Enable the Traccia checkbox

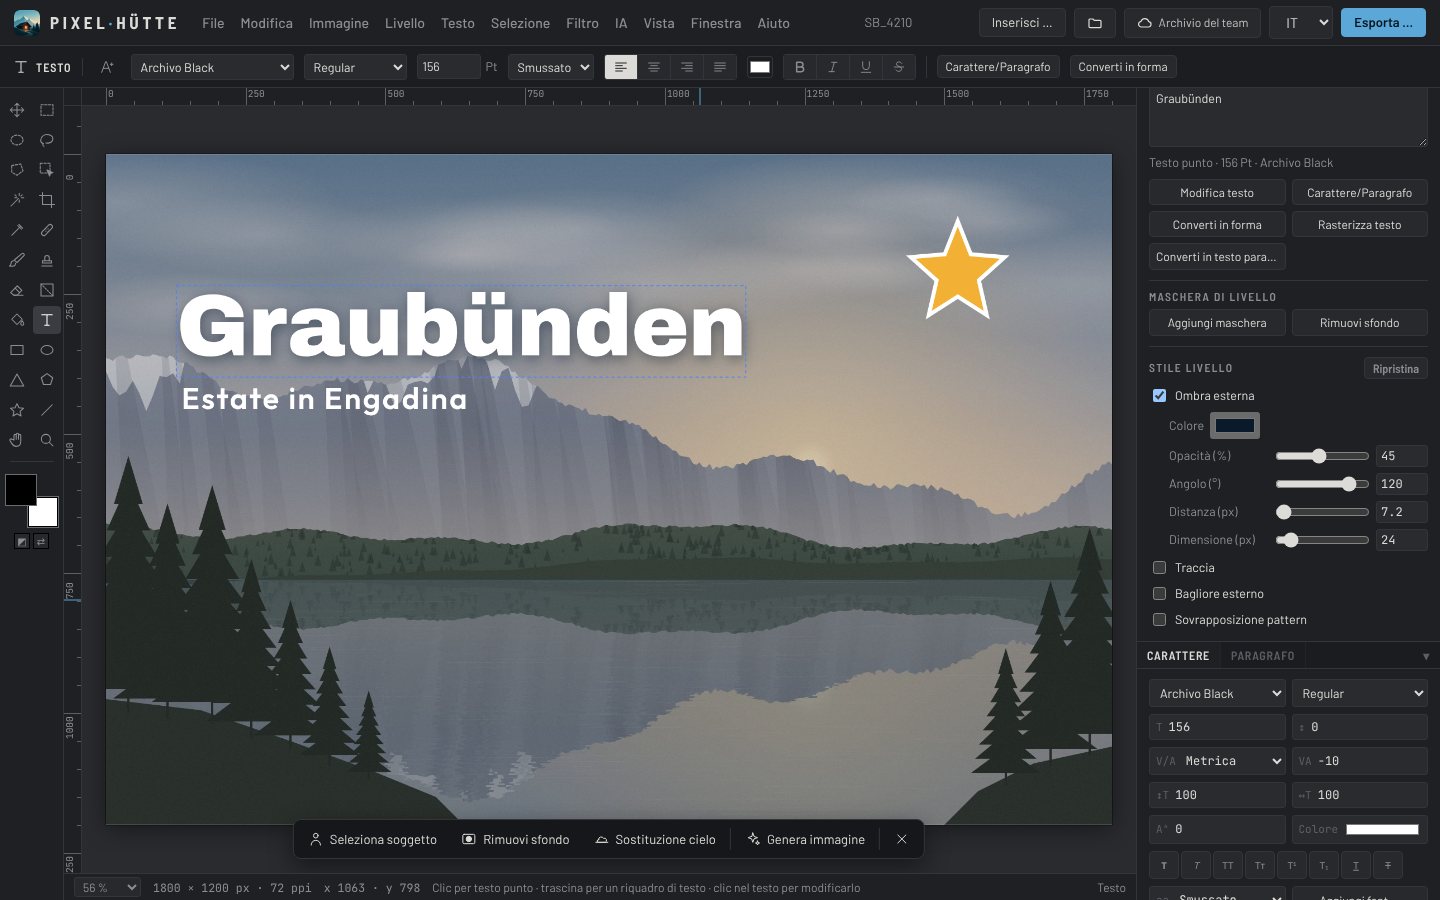[1159, 568]
